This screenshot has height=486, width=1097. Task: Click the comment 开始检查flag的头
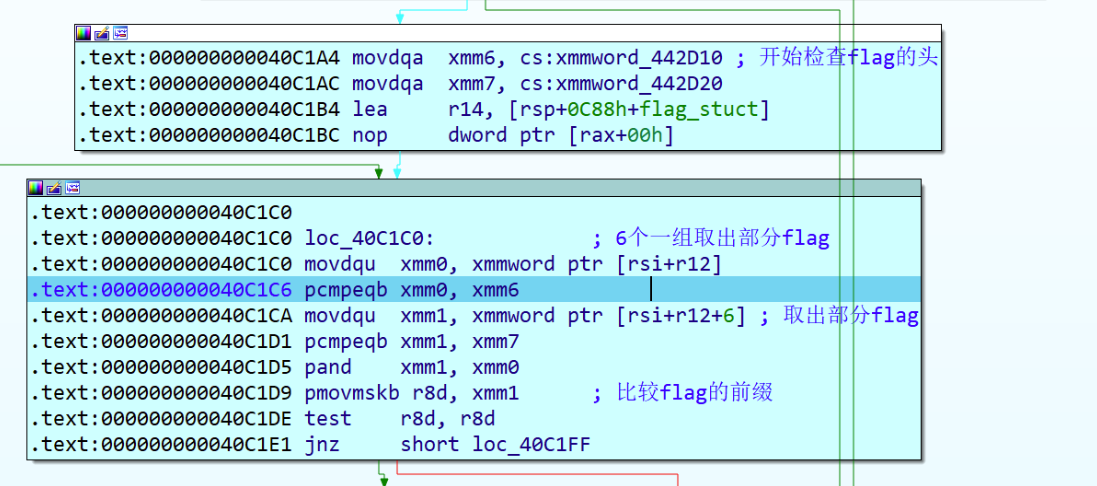click(x=848, y=58)
